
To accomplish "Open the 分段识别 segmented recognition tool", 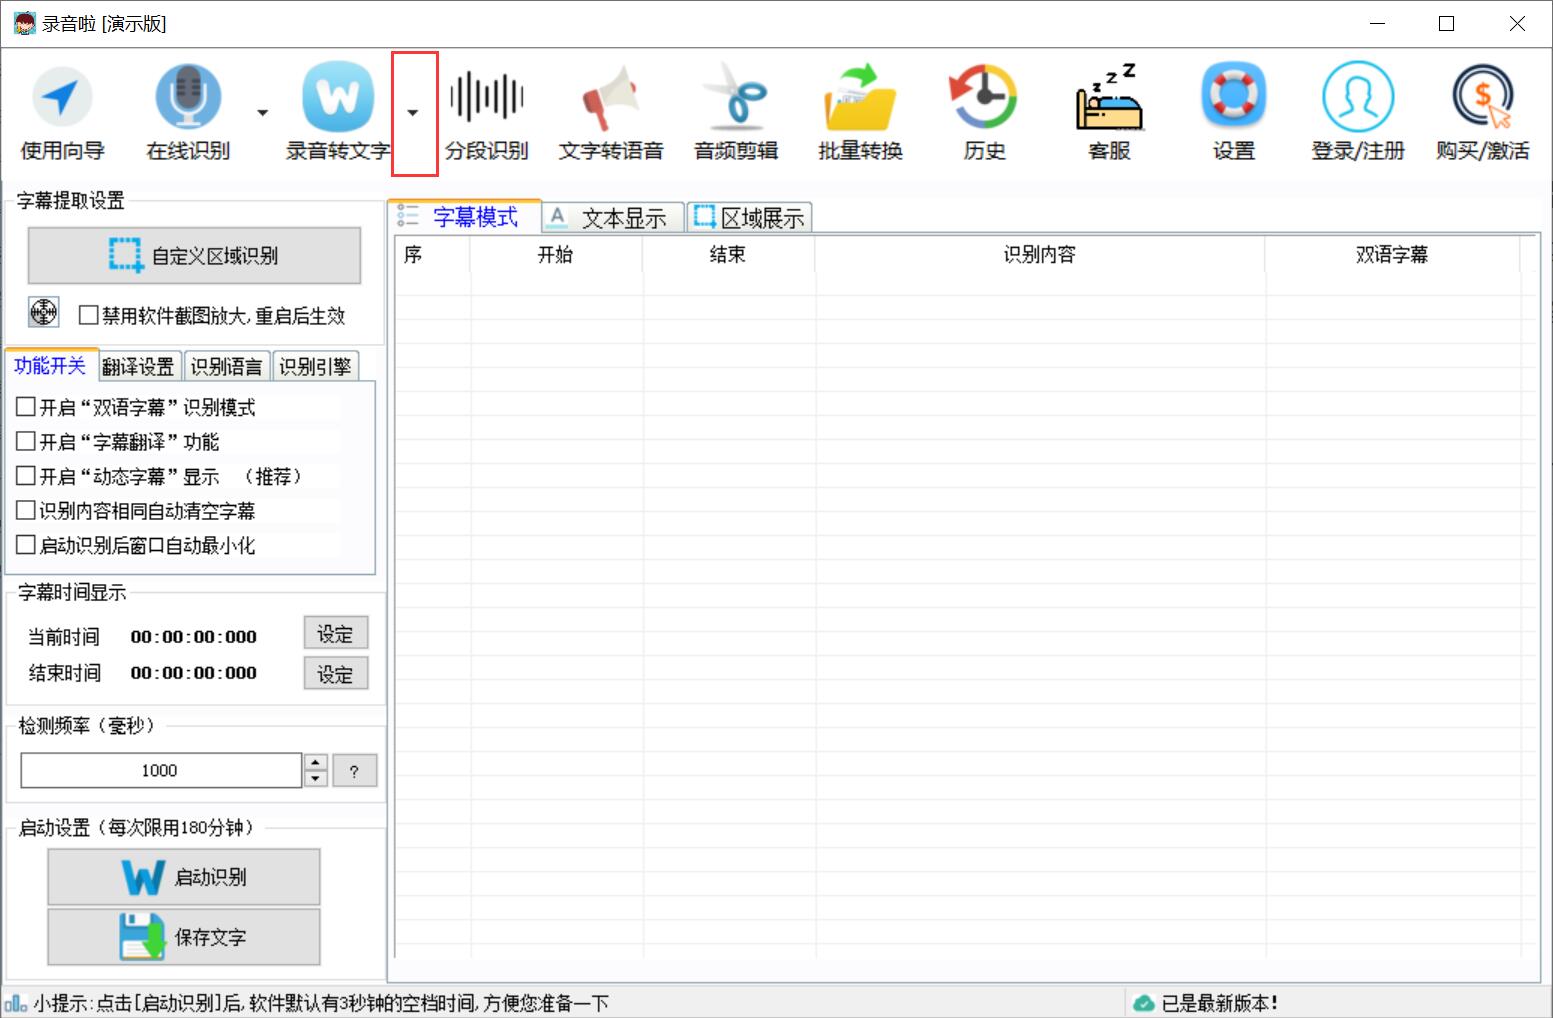I will click(487, 110).
